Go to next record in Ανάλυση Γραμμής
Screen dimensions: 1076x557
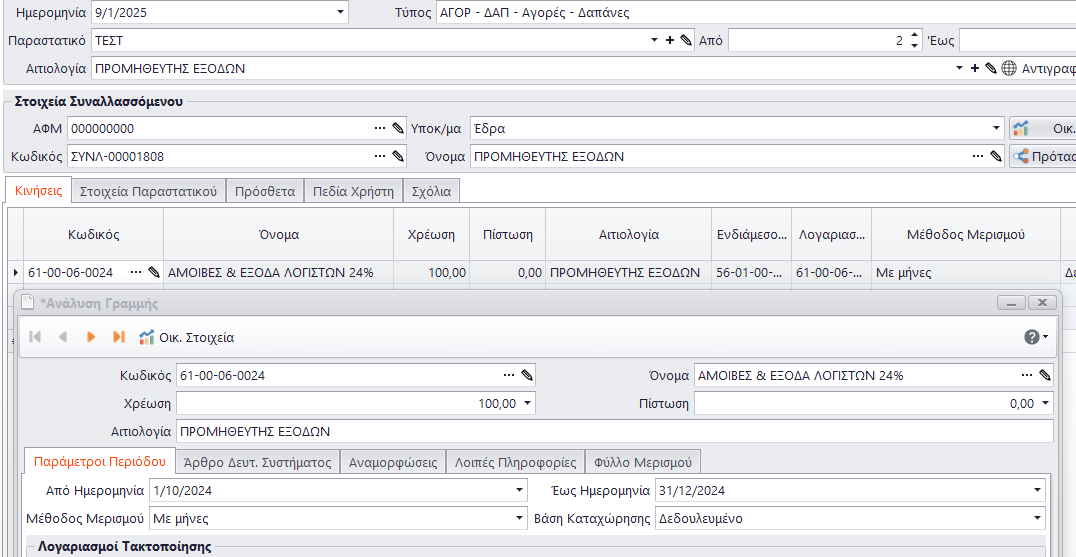(91, 337)
